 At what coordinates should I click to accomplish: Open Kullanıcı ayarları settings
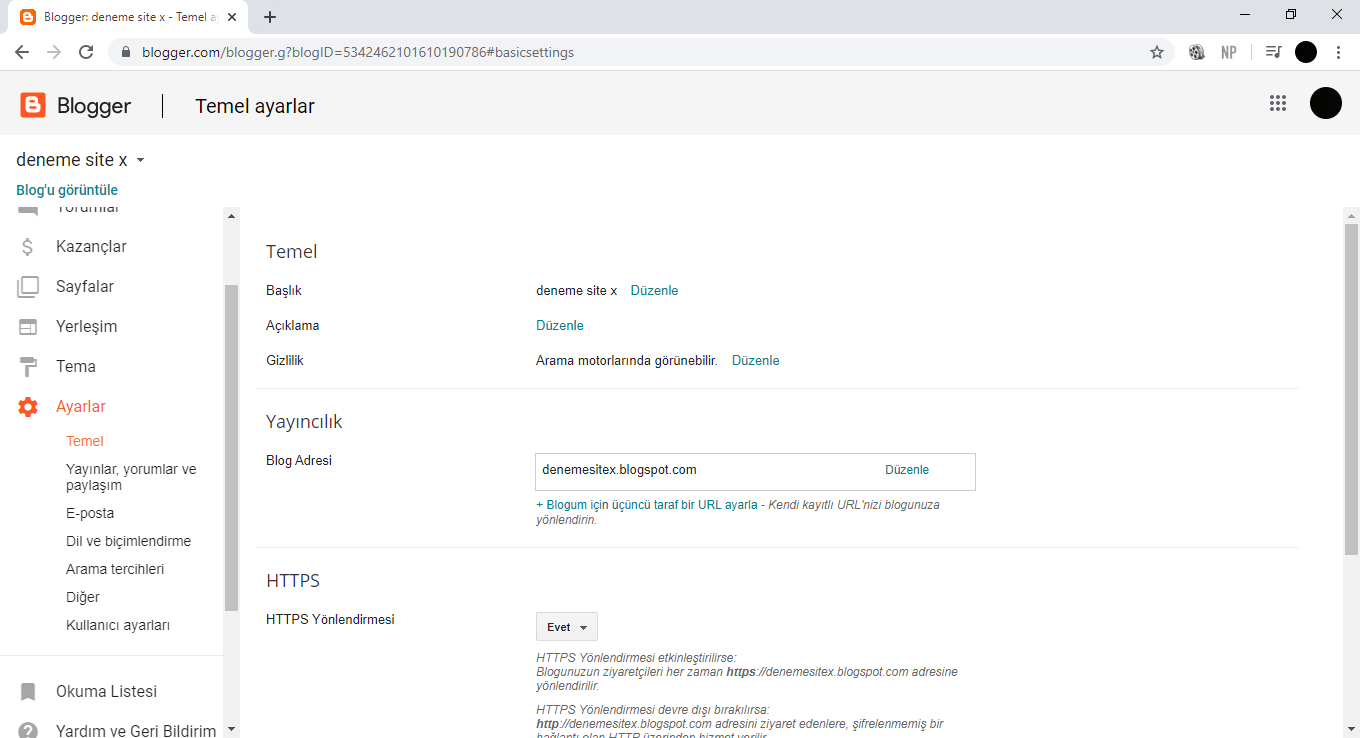tap(118, 625)
